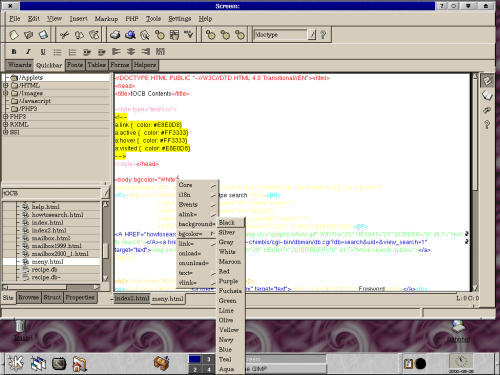Screen dimensions: 500x375
Task: Switch to virtual desktop 3 in the pager
Action: point(209,359)
